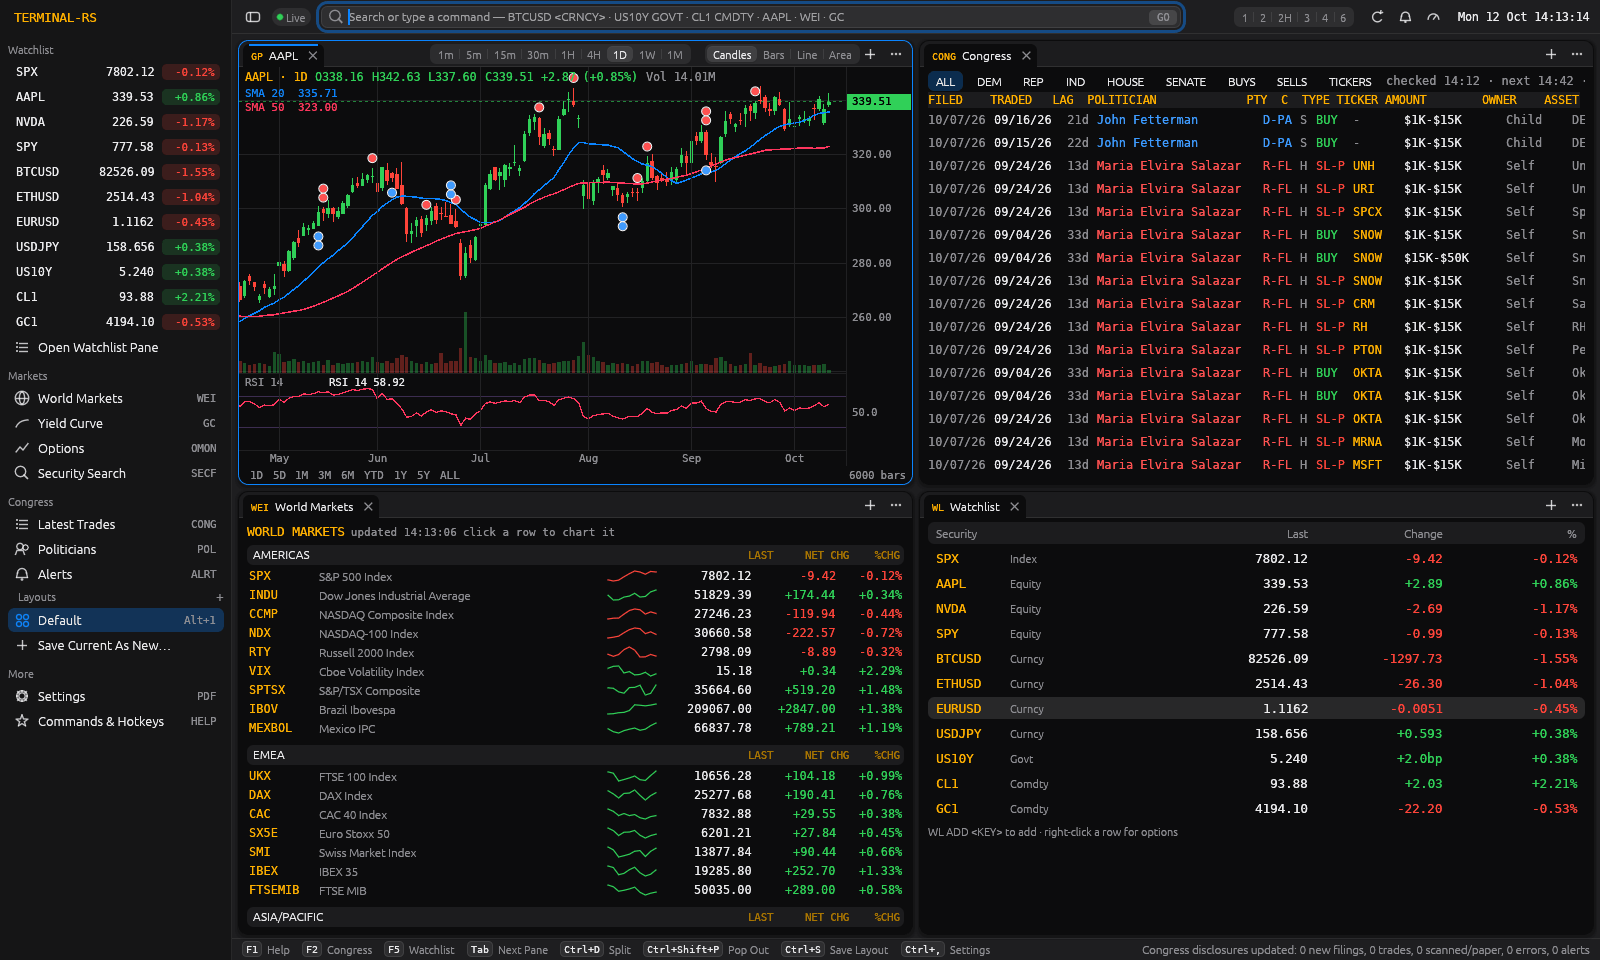1600x960 pixels.
Task: Switch chart style to Area
Action: tap(840, 55)
